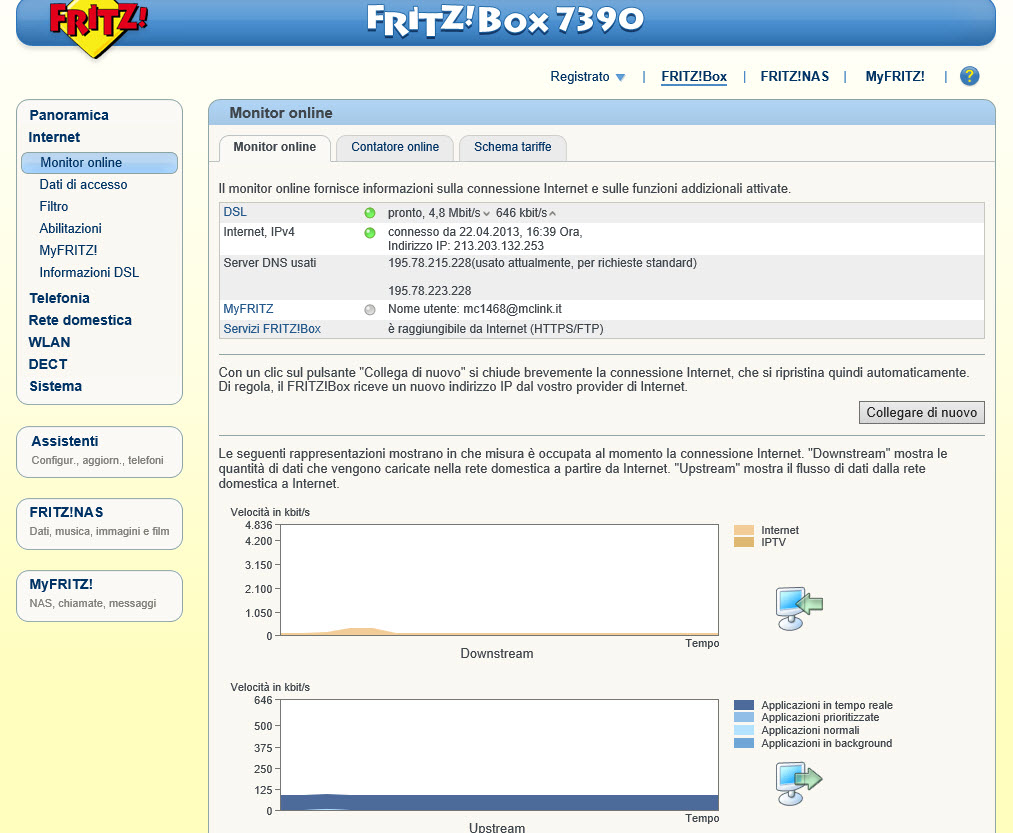Click the DNS server 195.78.223.228 text
The image size is (1013, 833).
tap(430, 291)
